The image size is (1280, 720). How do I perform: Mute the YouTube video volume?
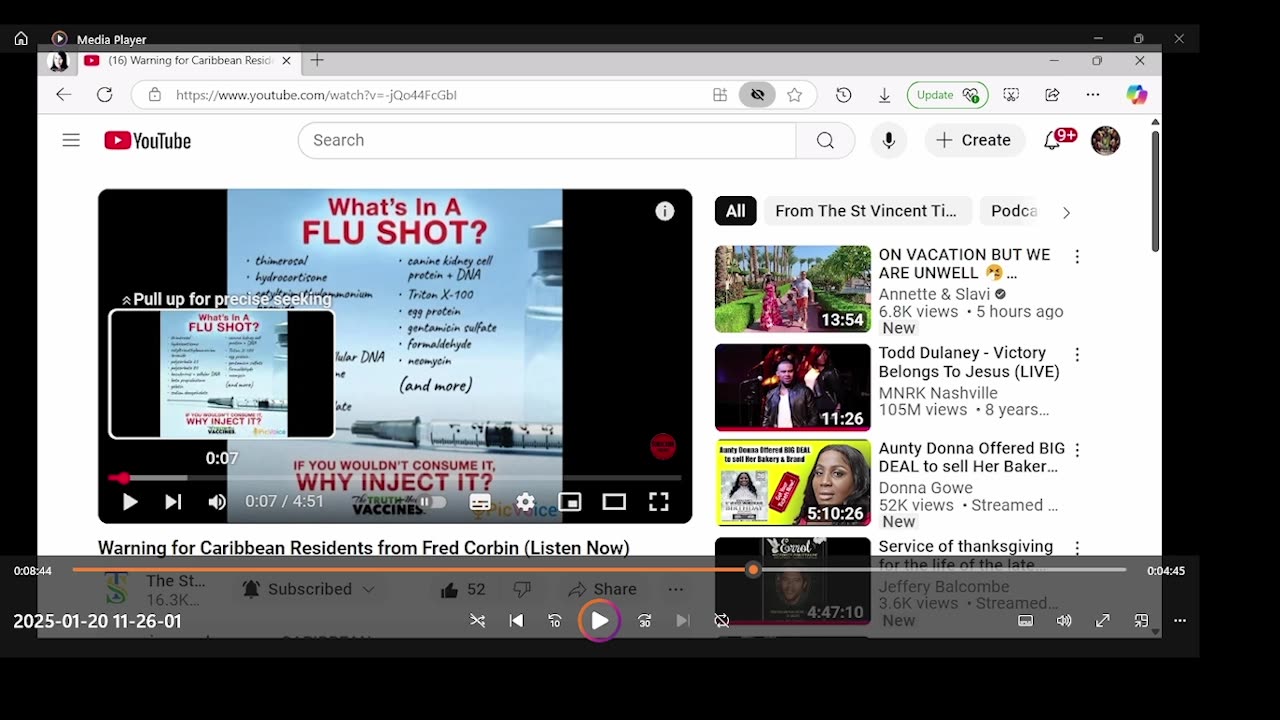(217, 502)
